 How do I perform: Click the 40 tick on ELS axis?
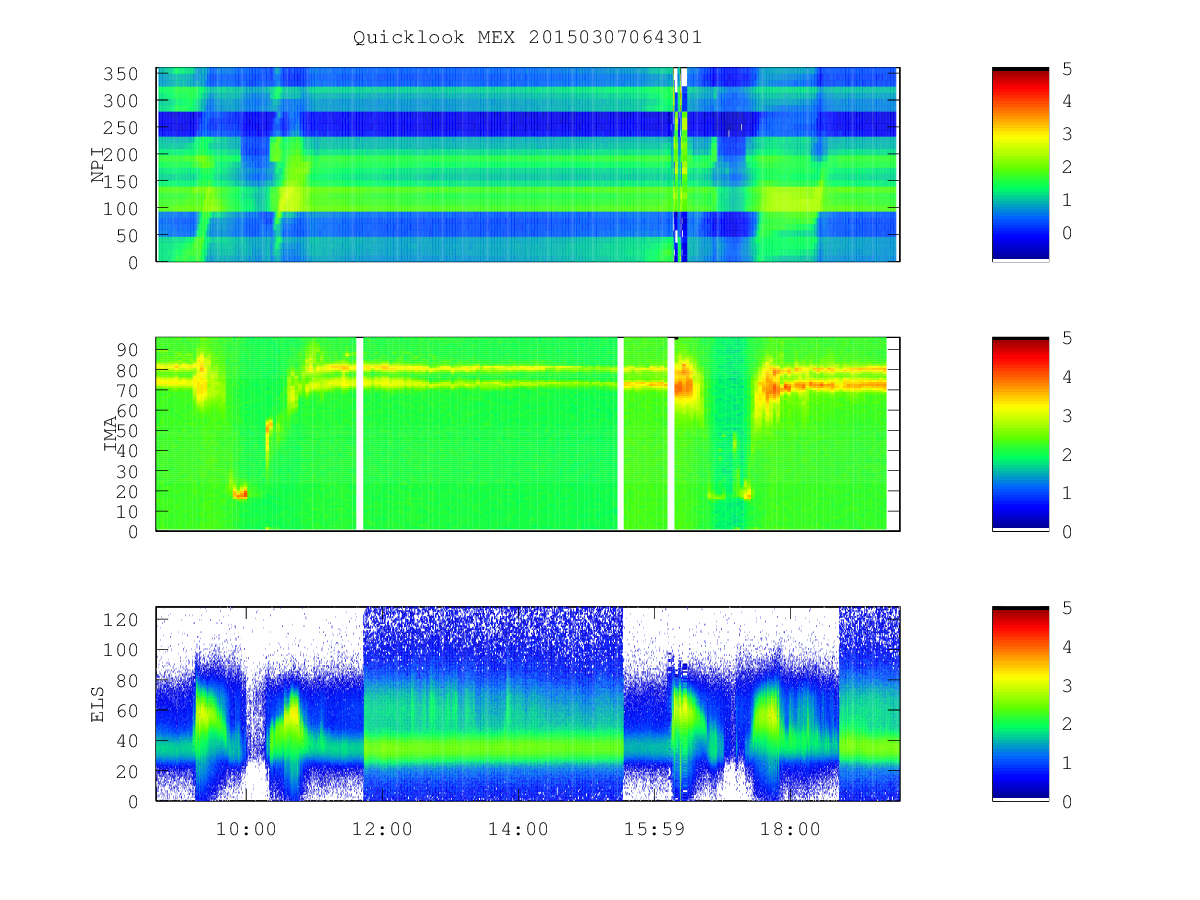[129, 741]
